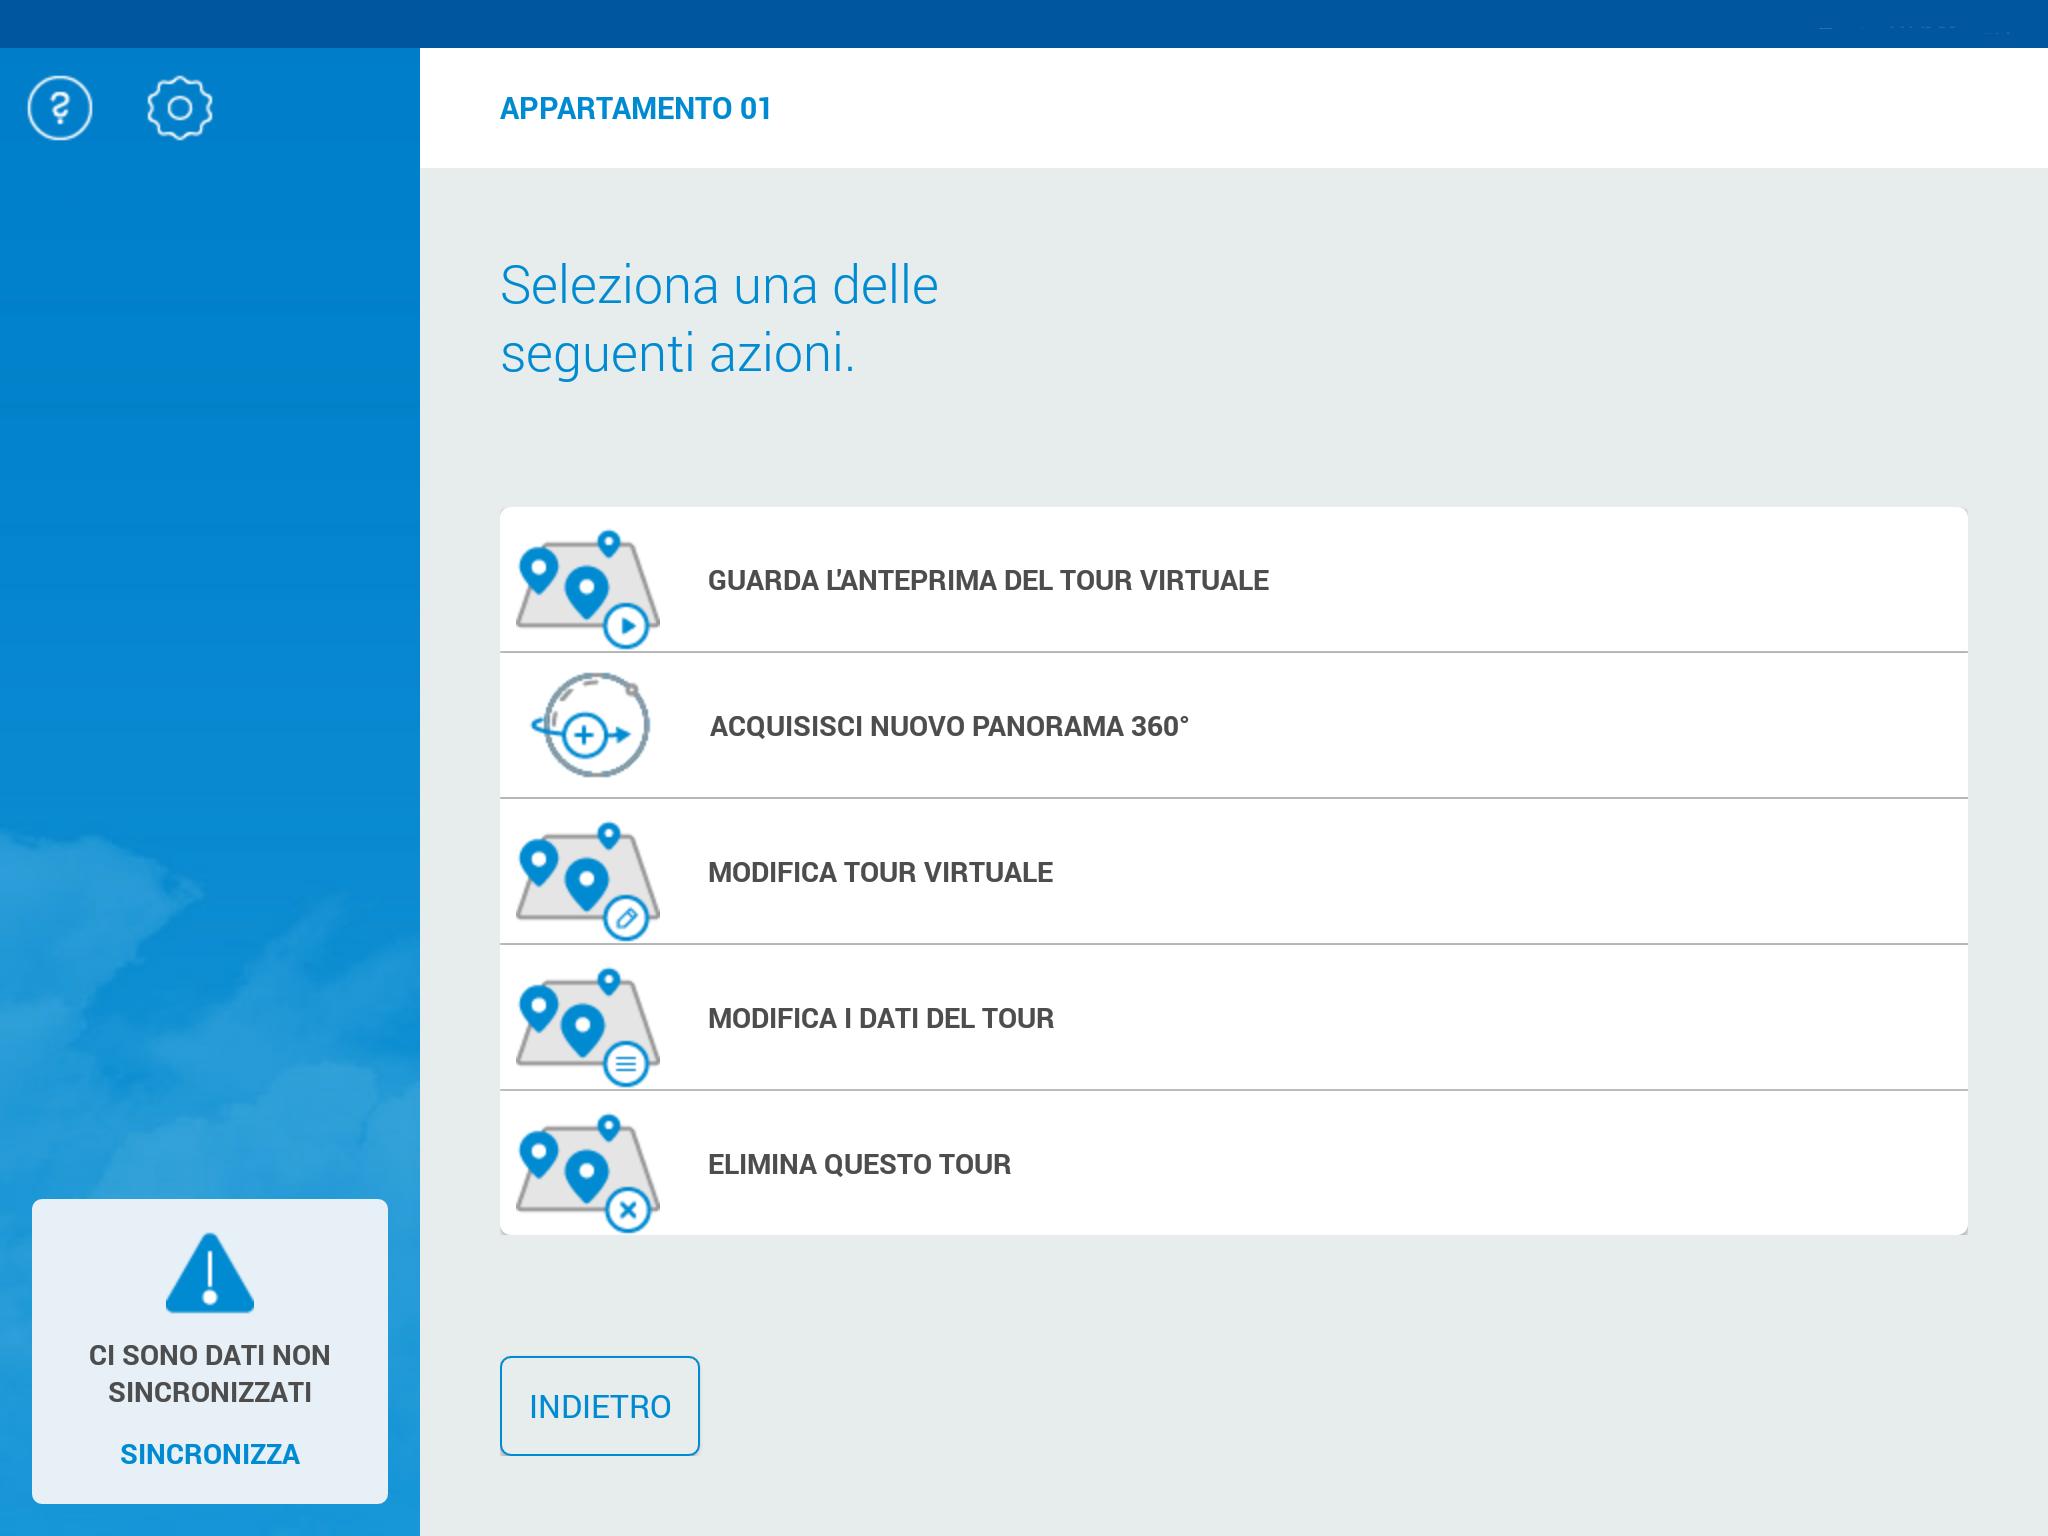The image size is (2048, 1536).
Task: Click the Sincronizza link
Action: (x=210, y=1454)
